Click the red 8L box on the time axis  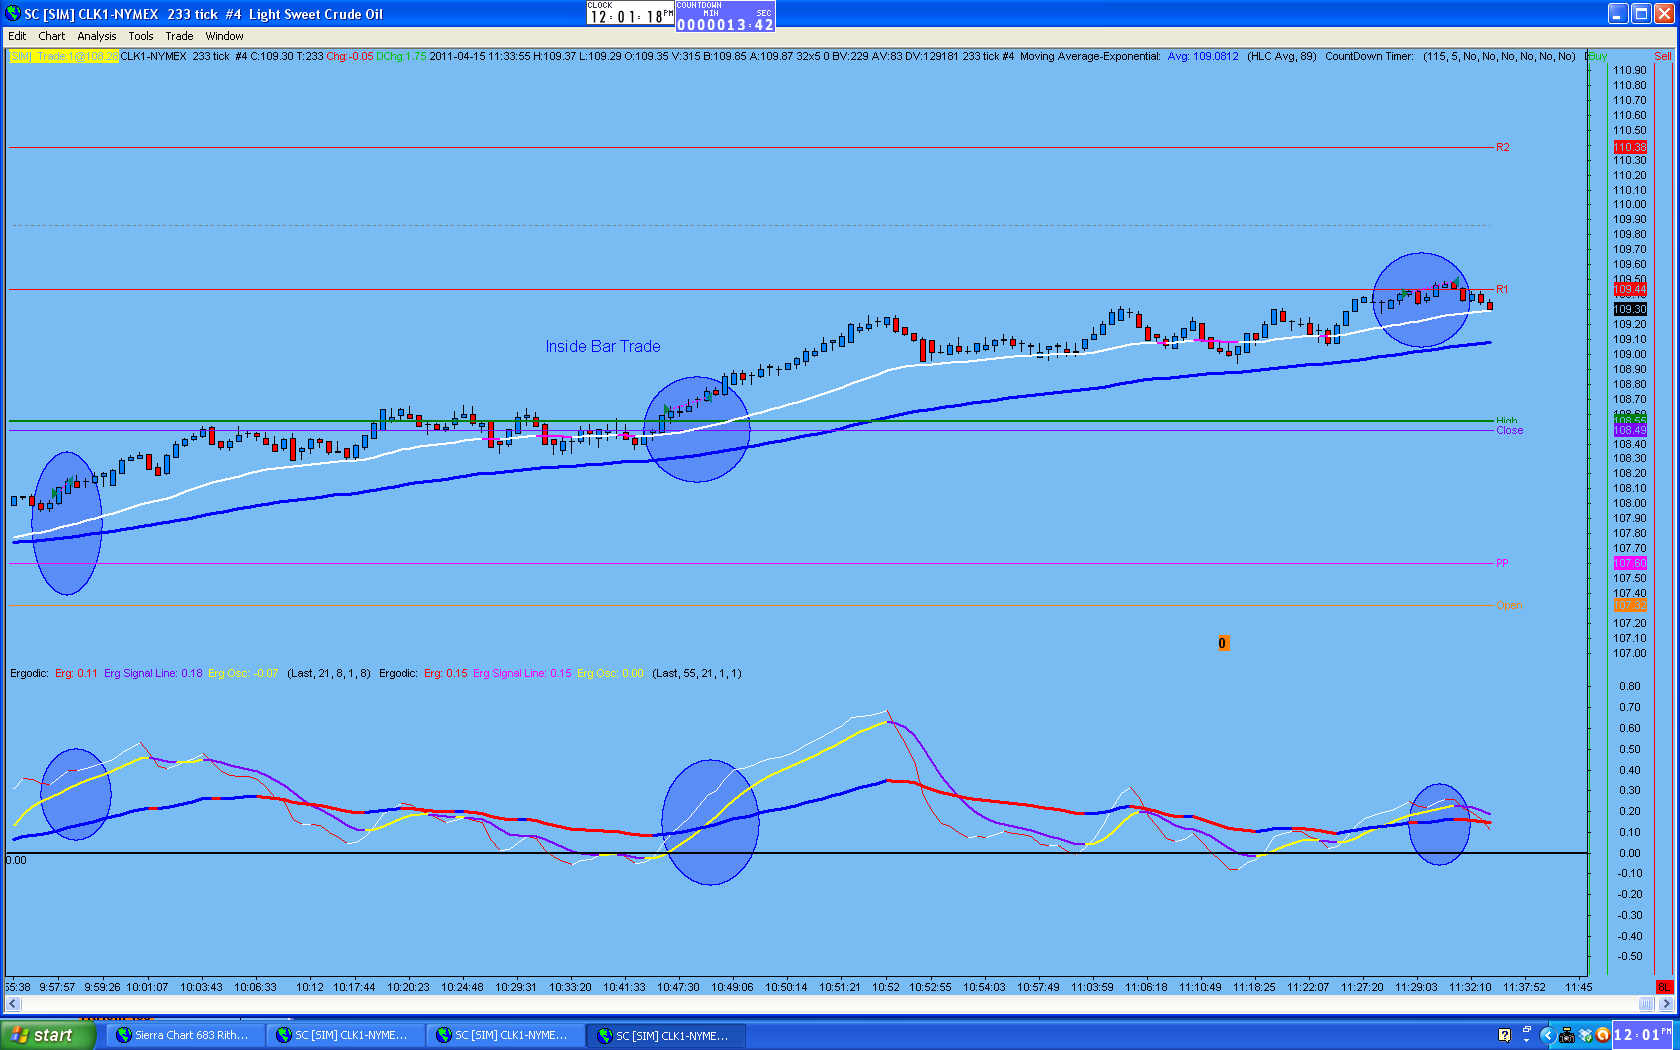click(1664, 987)
